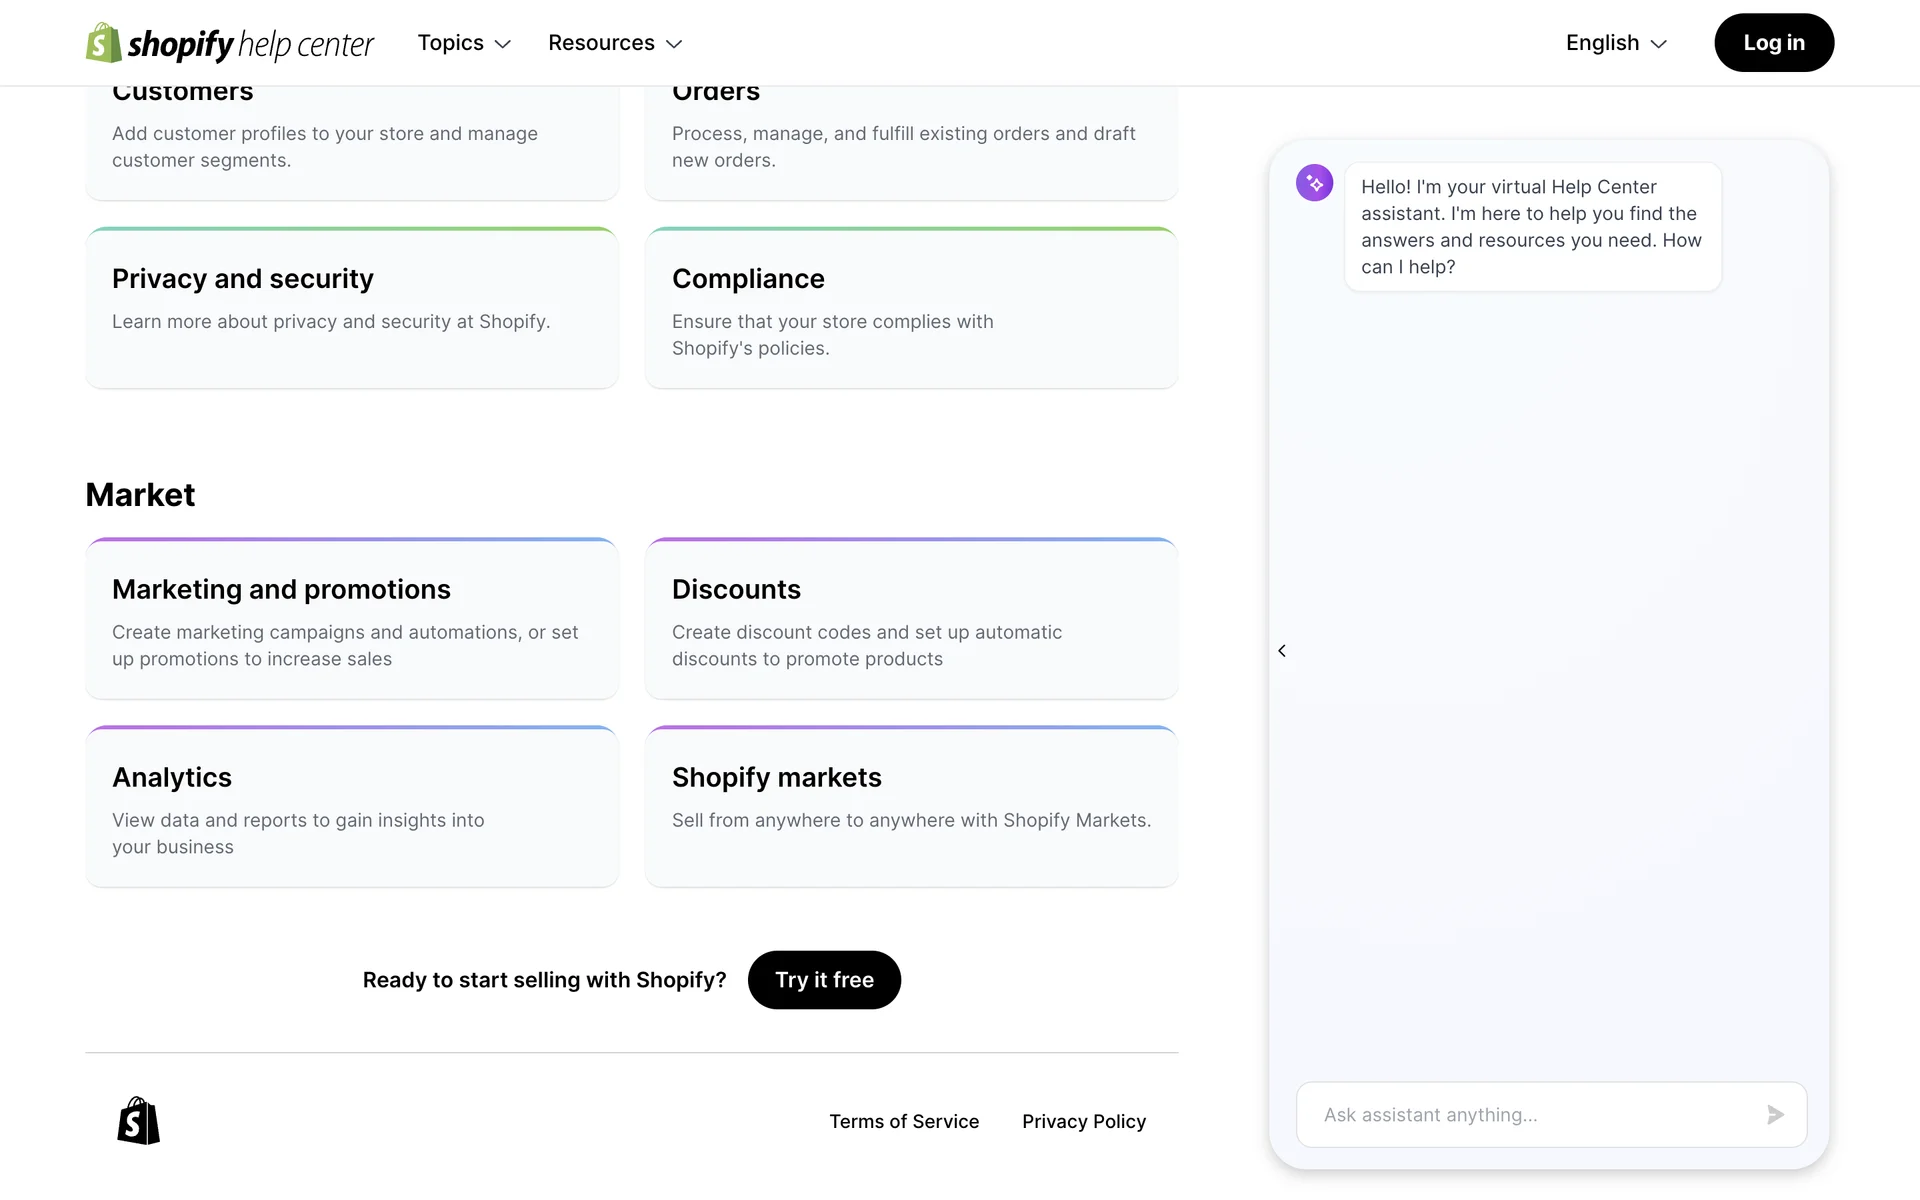Open the Resources dropdown menu
Screen dimensions: 1920x1200
click(615, 43)
